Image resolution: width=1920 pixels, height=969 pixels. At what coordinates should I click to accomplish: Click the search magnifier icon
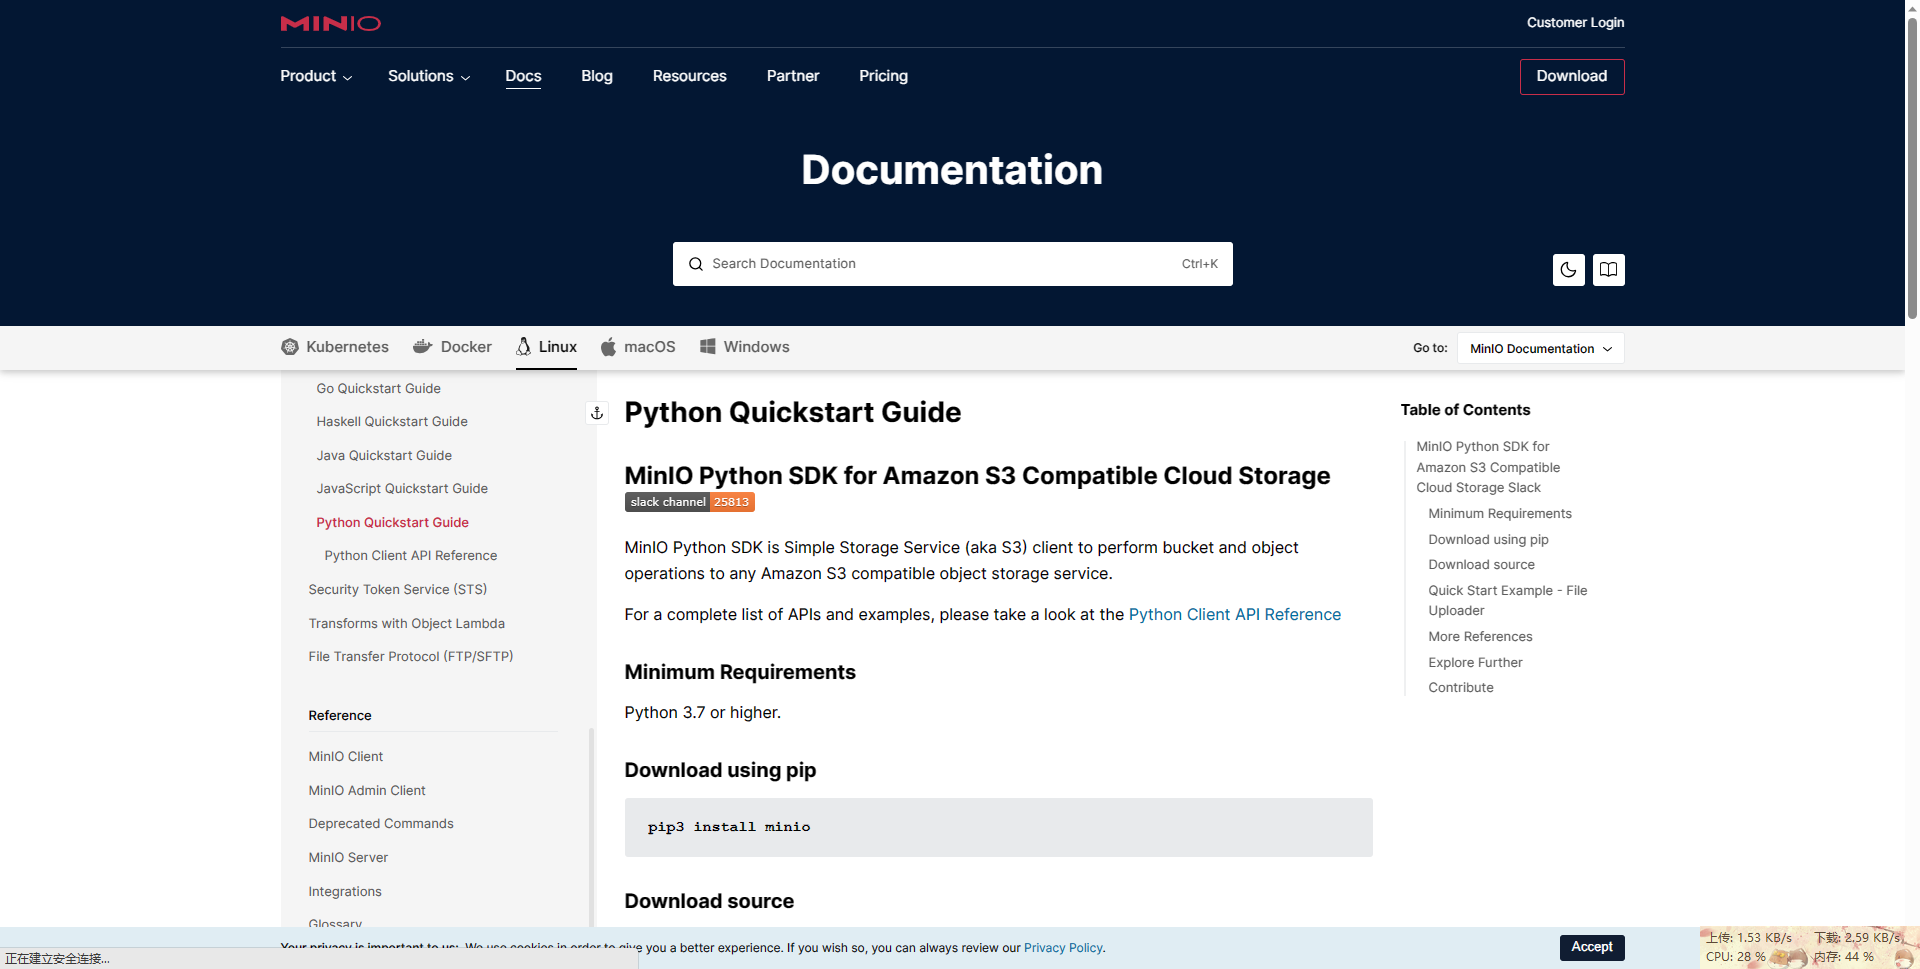point(696,264)
